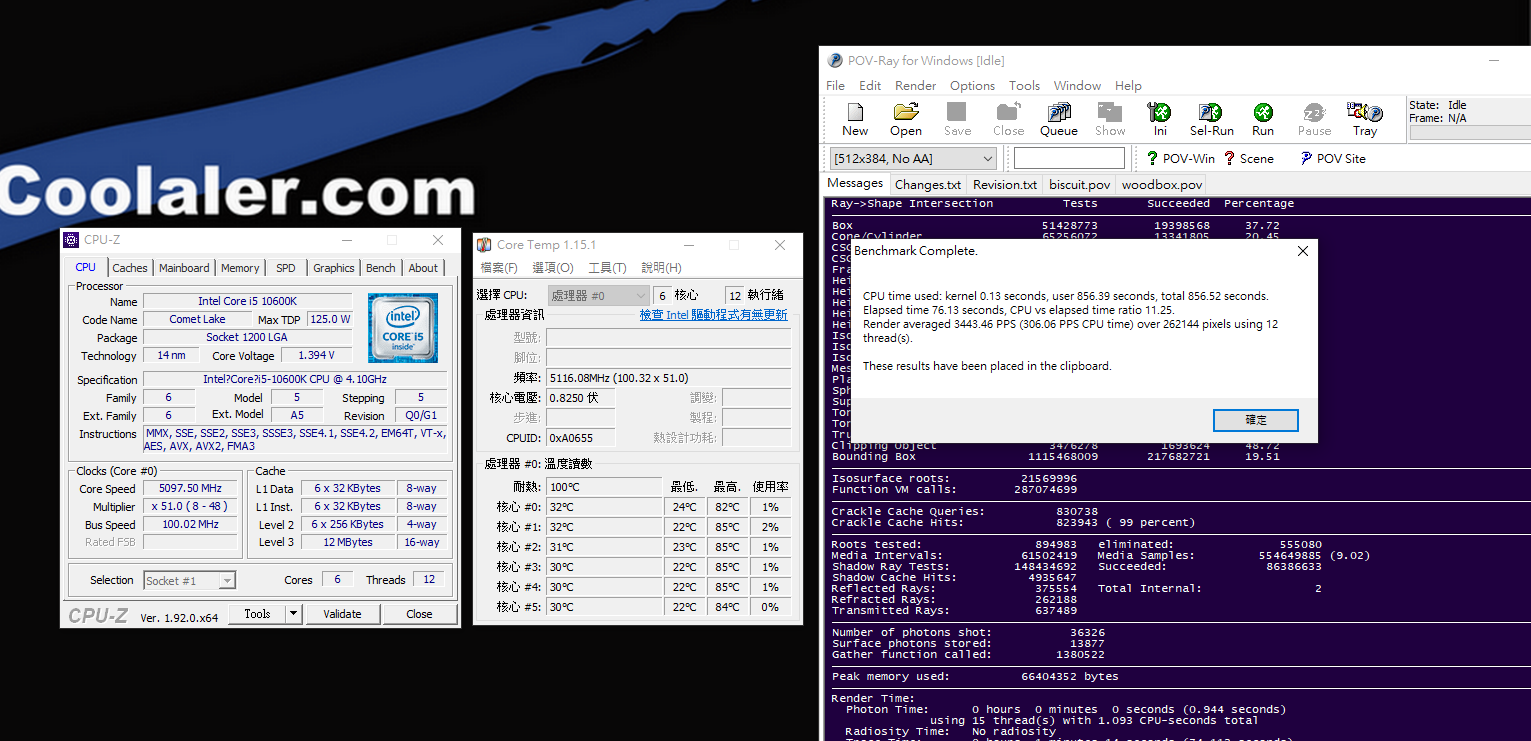
Task: Switch to the Revision.txt tab
Action: coord(1004,184)
